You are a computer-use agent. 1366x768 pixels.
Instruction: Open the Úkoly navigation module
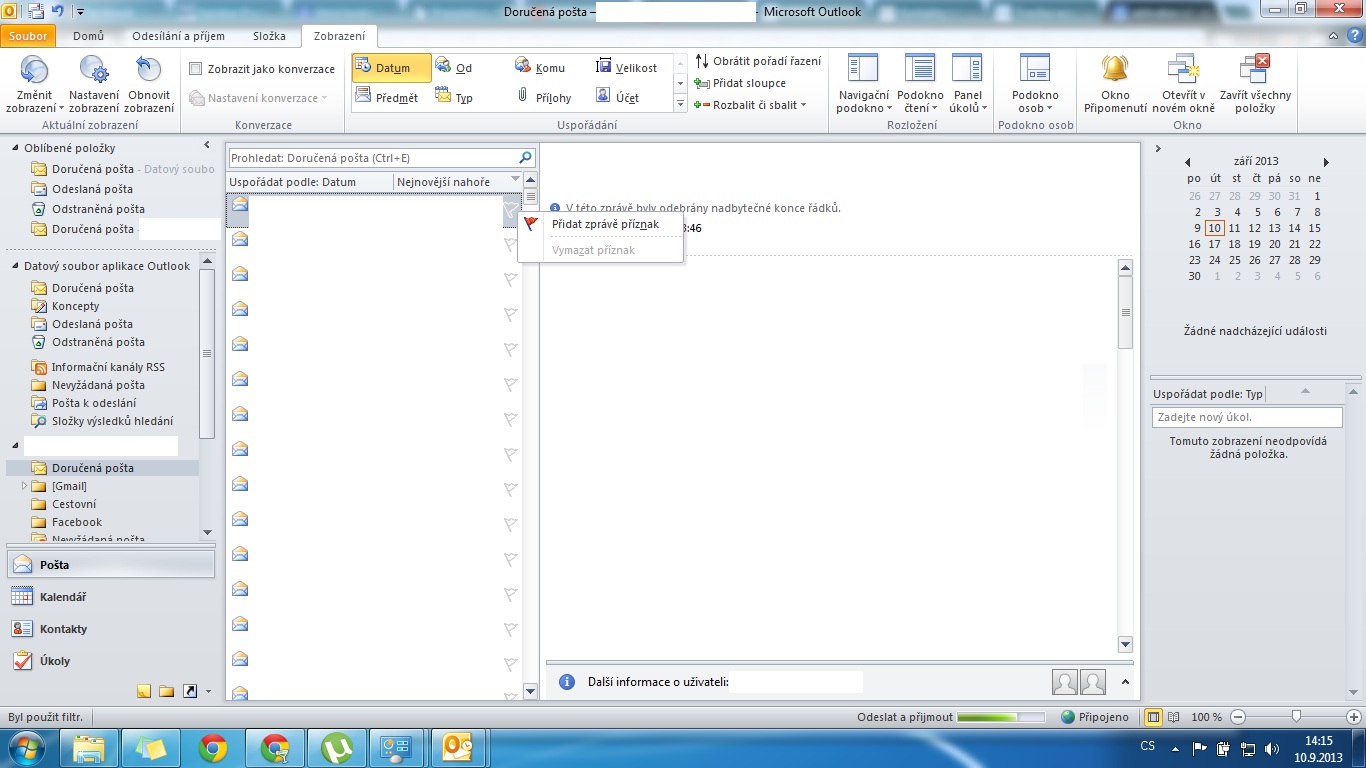point(110,661)
